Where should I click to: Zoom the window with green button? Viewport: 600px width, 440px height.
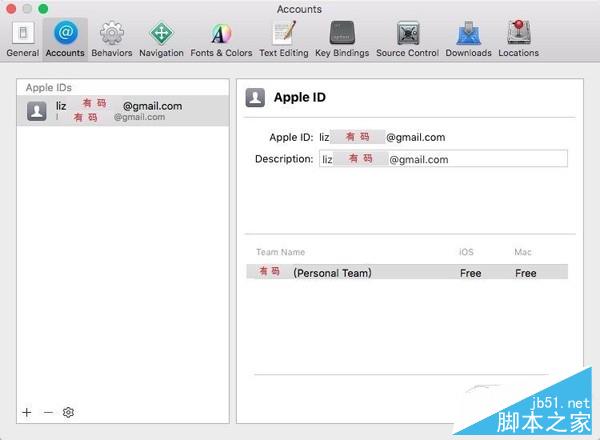pos(43,8)
